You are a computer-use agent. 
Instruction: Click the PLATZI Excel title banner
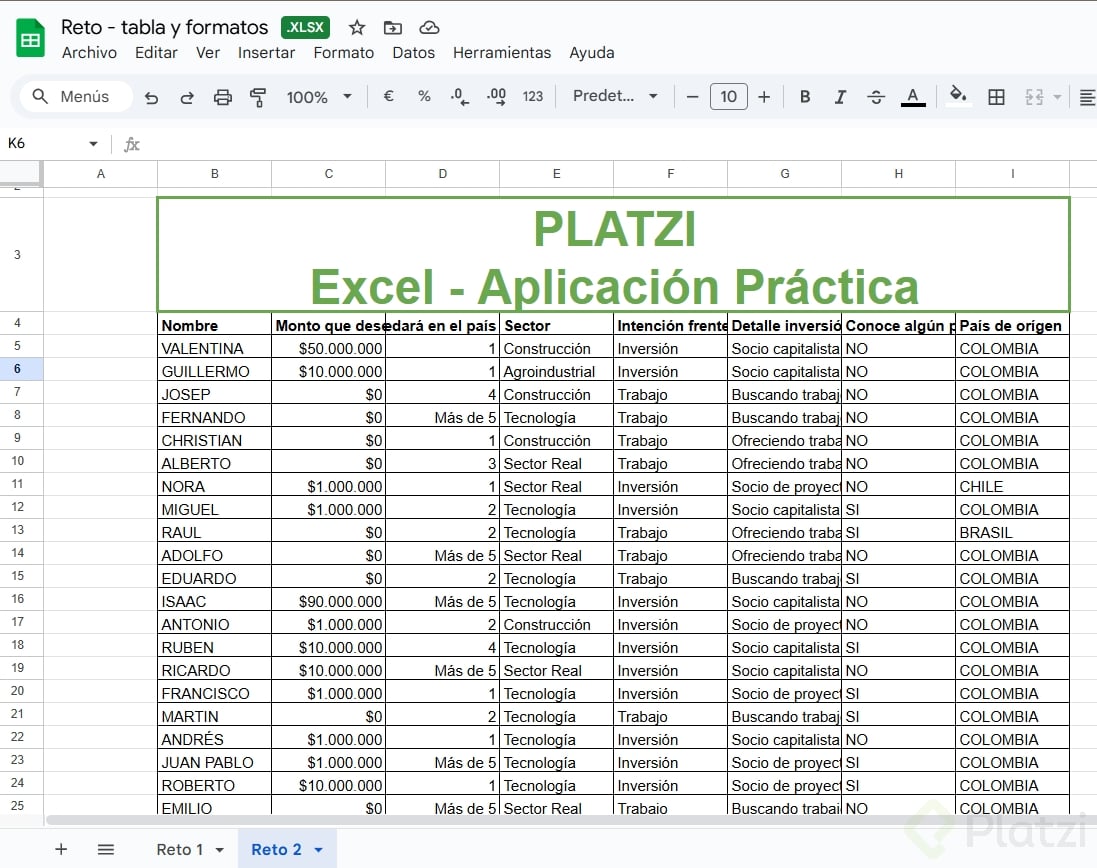tap(614, 255)
